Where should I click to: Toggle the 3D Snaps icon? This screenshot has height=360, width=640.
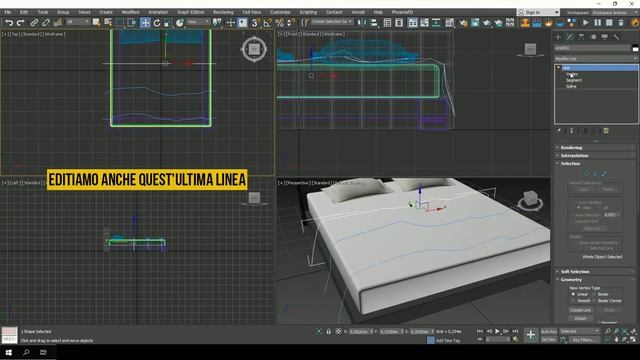[256, 23]
